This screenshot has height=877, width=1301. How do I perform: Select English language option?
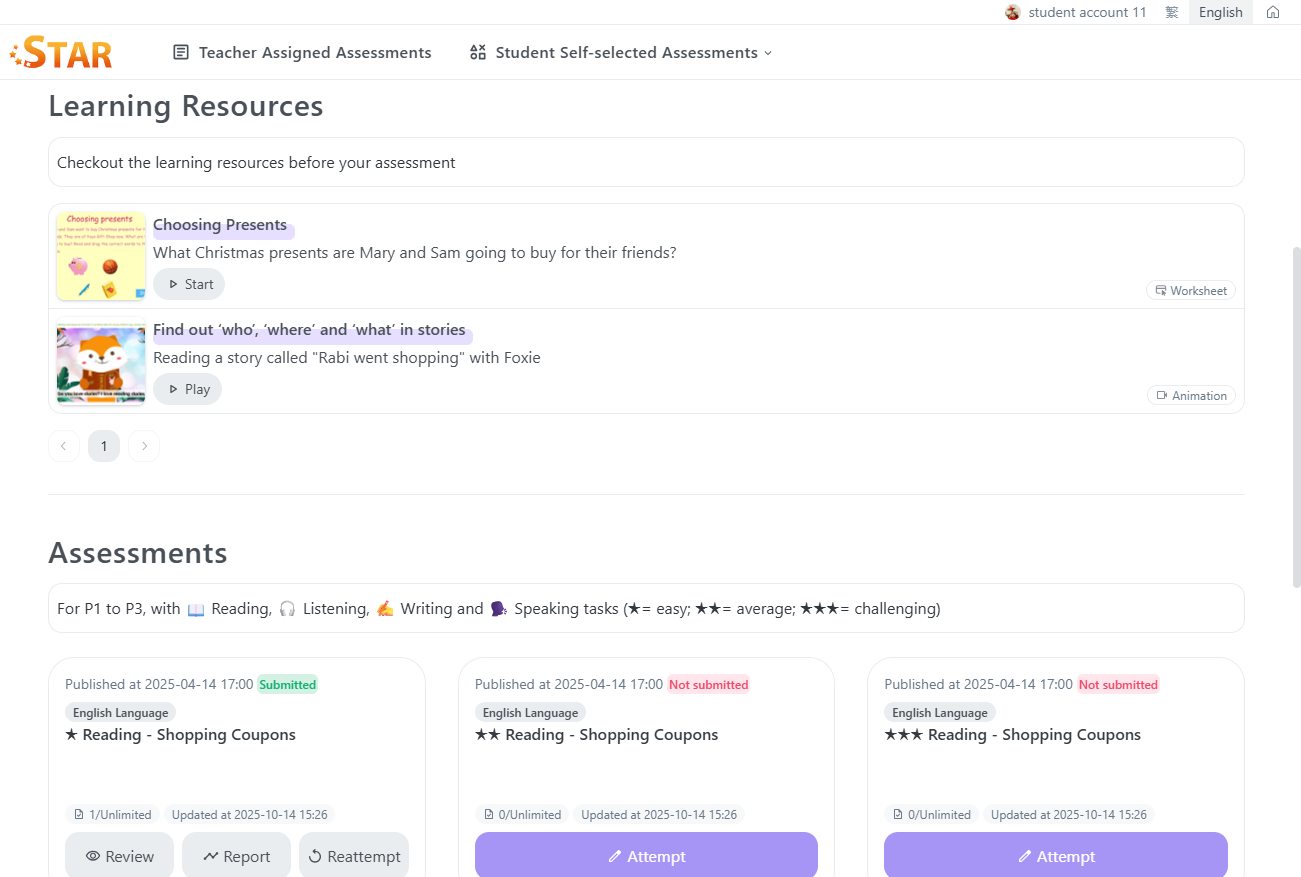tap(1220, 12)
